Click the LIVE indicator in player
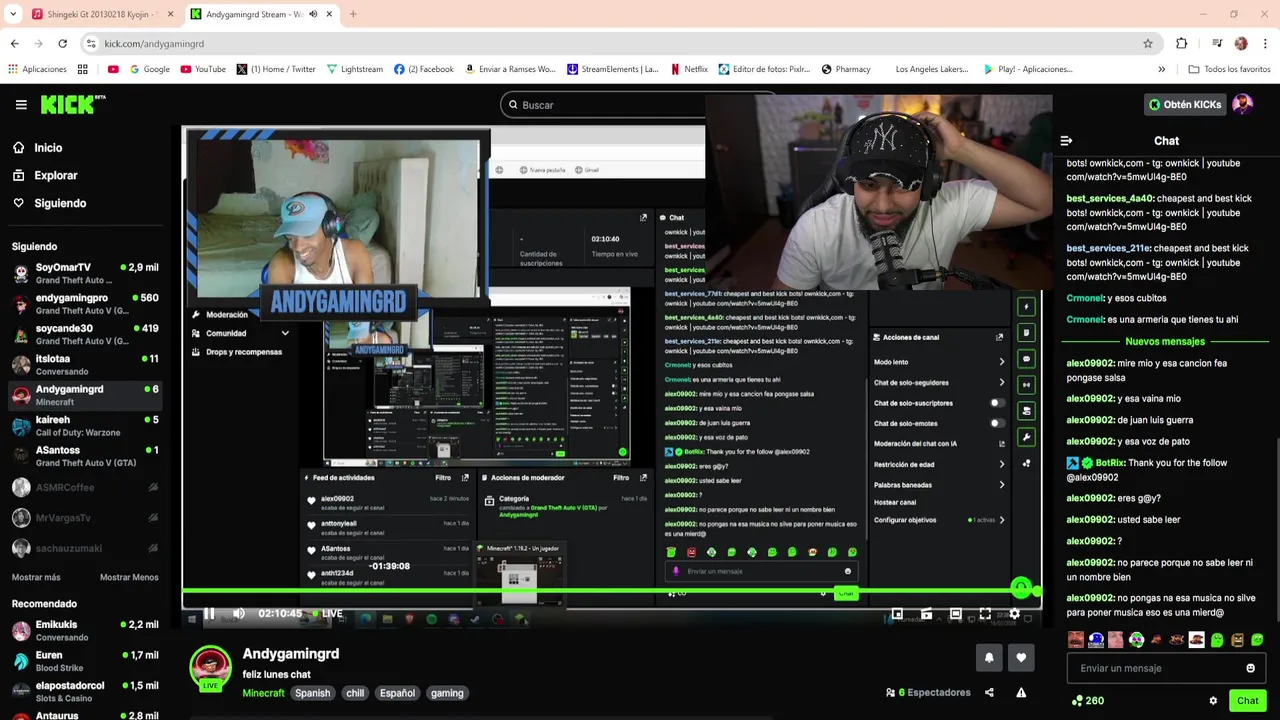The height and width of the screenshot is (720, 1280). (x=328, y=613)
